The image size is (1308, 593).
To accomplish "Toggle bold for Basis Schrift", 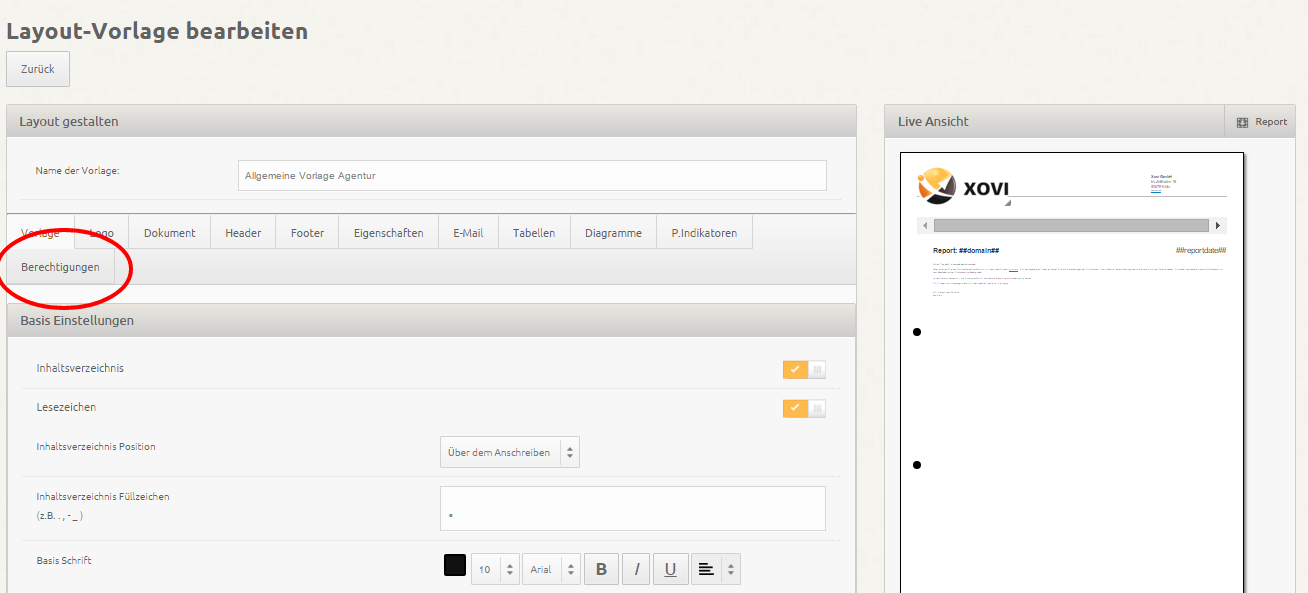I will pos(601,569).
